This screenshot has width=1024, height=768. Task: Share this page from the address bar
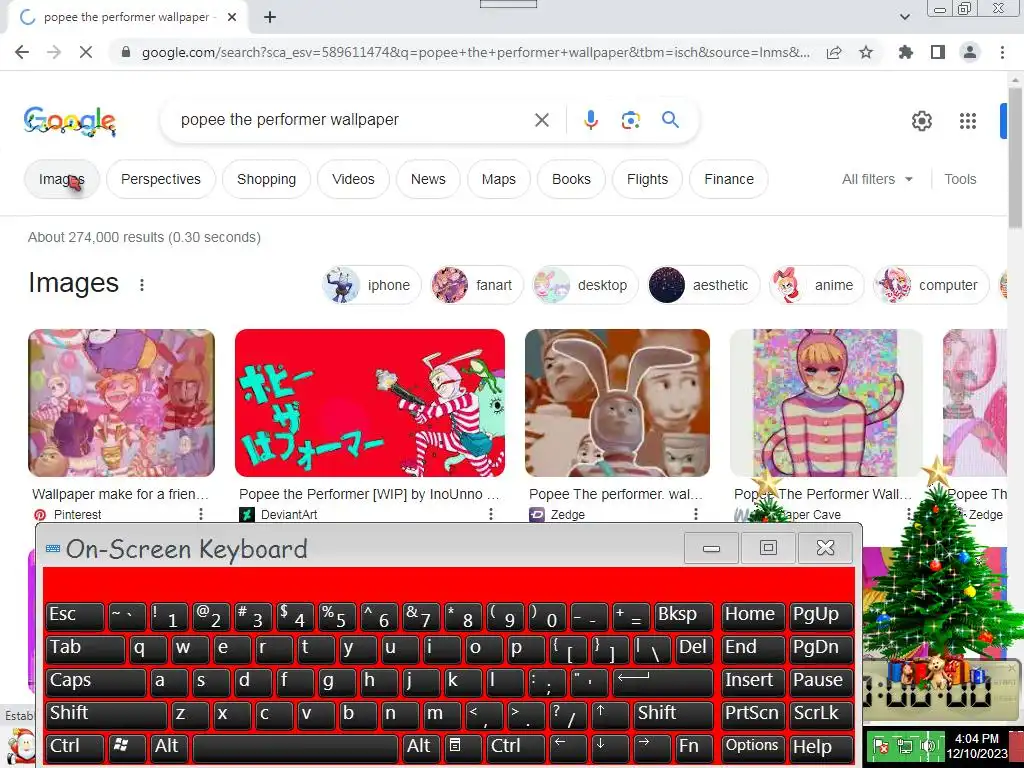(834, 52)
